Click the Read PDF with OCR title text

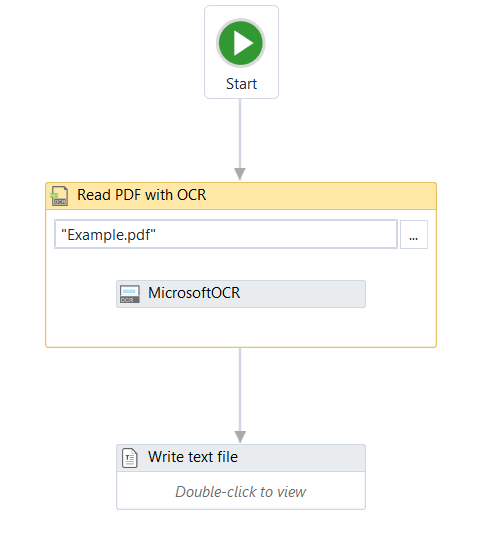point(142,195)
